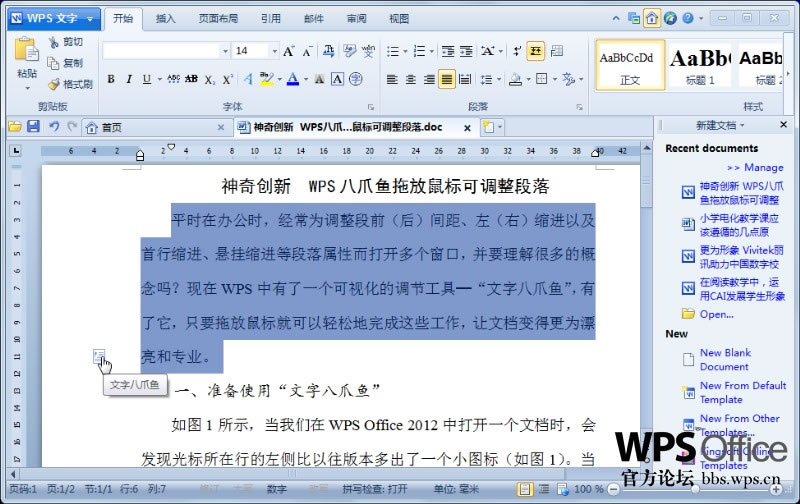Screen dimensions: 800x504
Task: Toggle the highlighted paragraph layout button
Action: coord(535,51)
